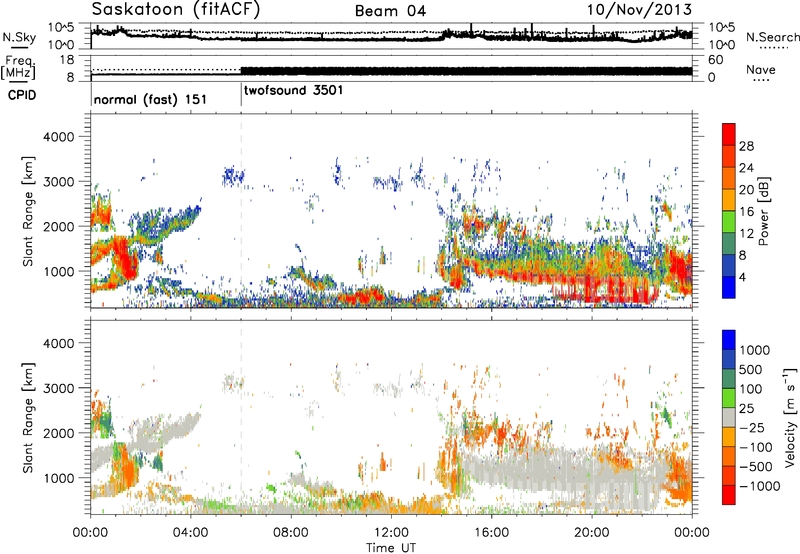The image size is (800, 554).
Task: Click the thick black frequency band in Freq panel
Action: click(466, 71)
